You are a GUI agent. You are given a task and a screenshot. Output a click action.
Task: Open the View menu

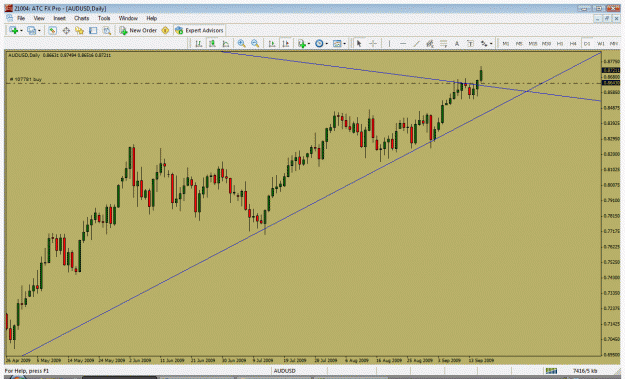point(39,18)
